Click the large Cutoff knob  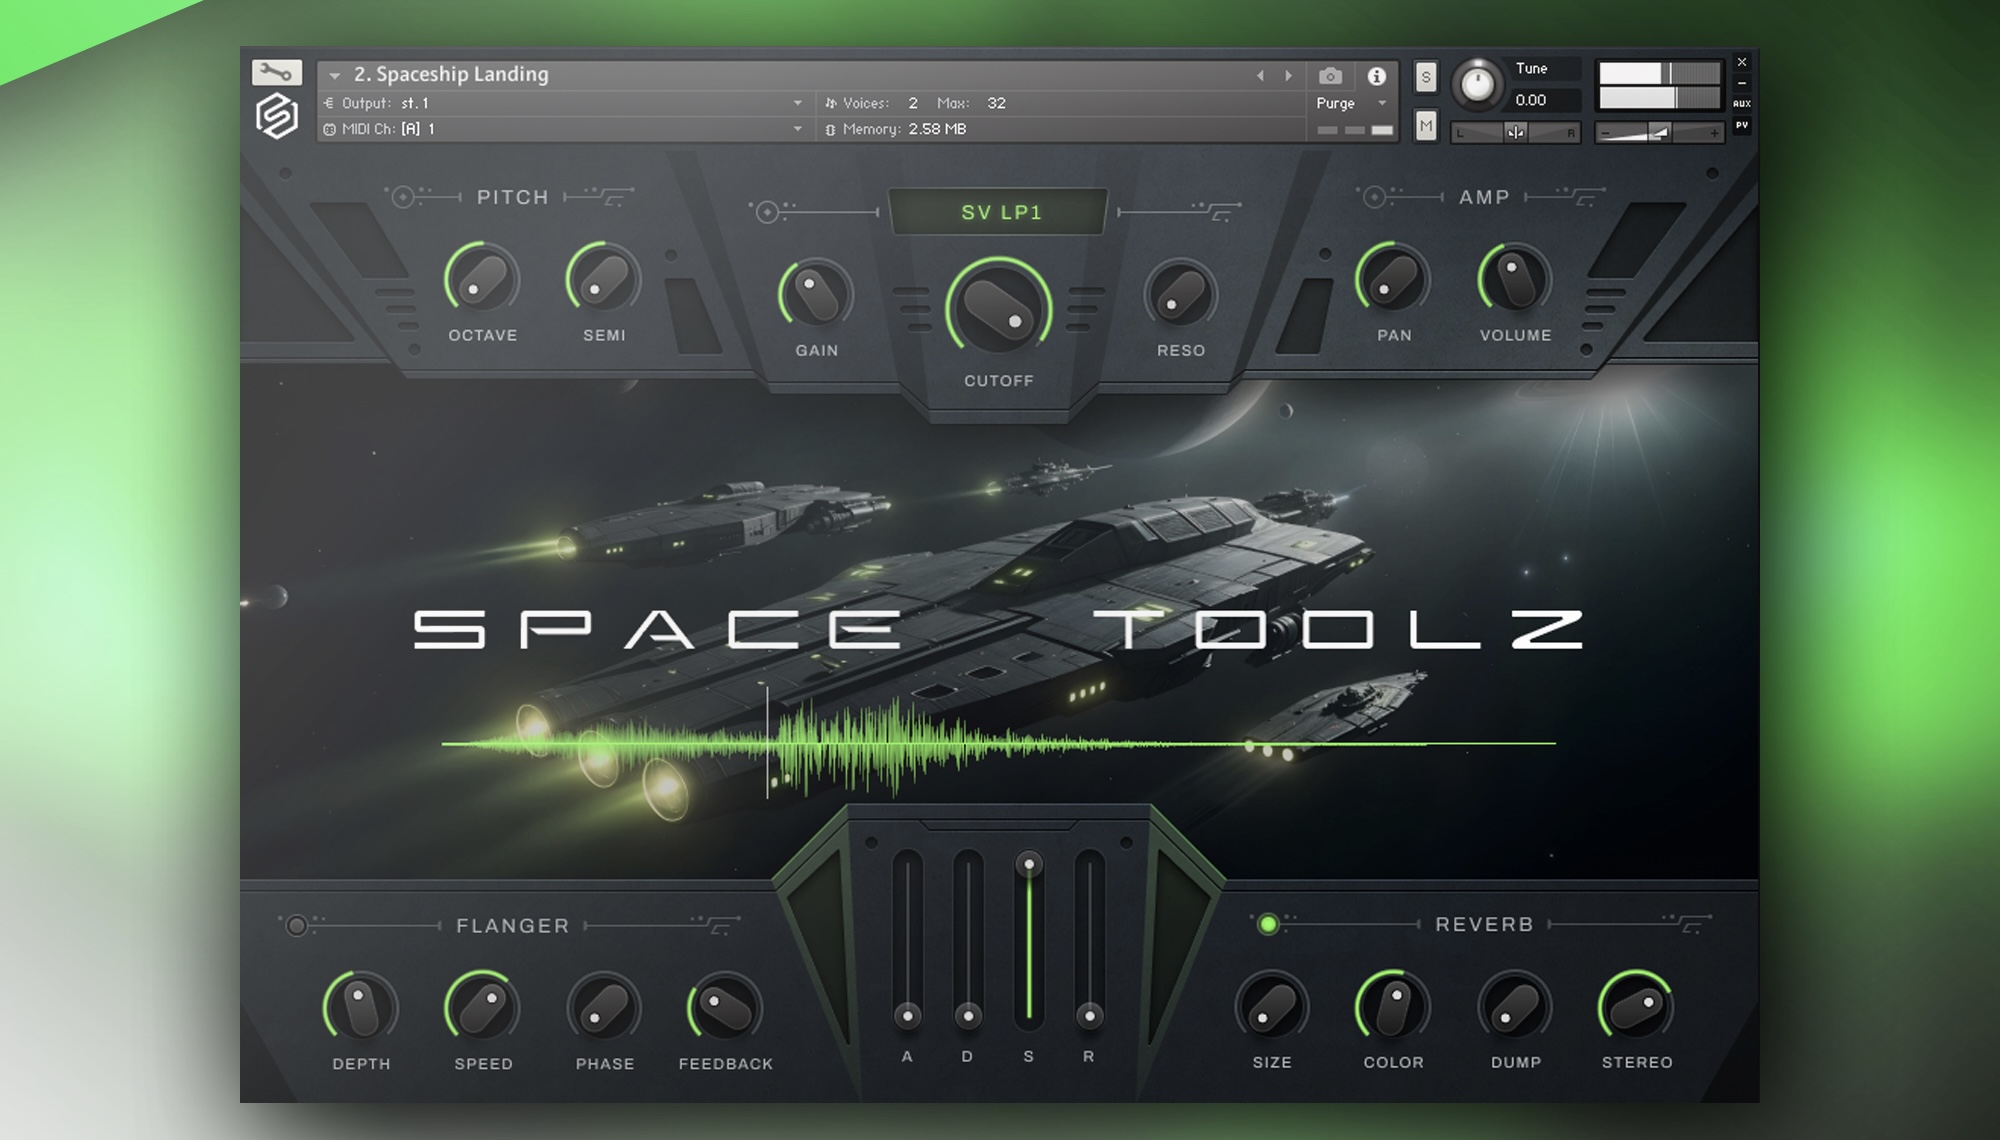point(999,307)
